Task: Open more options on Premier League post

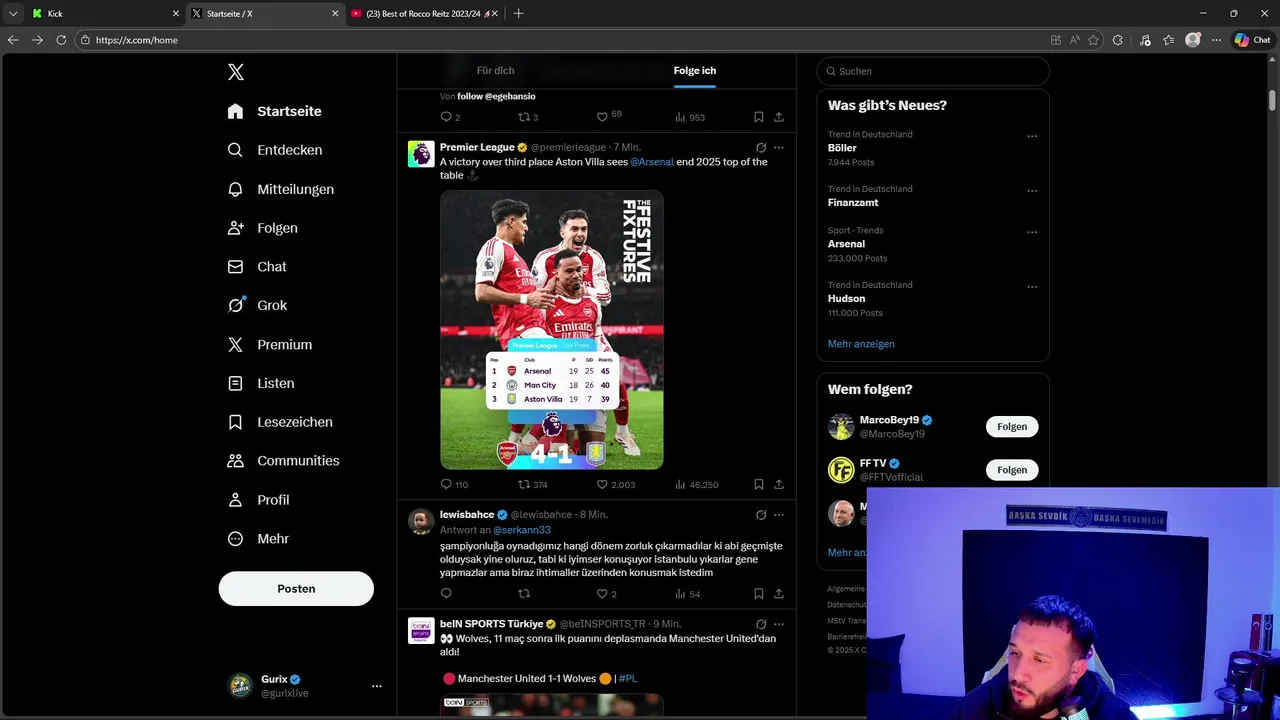Action: 779,147
